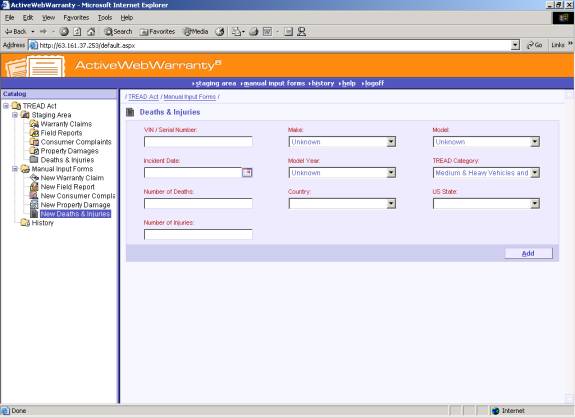Open the Search toolbar button
Screen dimensions: 575x418
click(x=118, y=32)
